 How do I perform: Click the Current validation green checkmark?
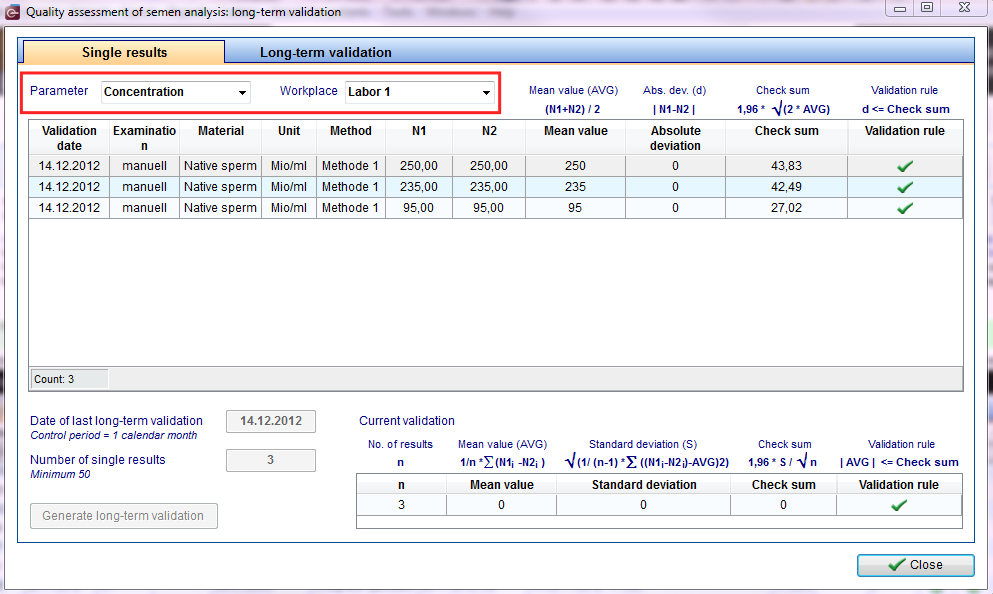(x=899, y=505)
